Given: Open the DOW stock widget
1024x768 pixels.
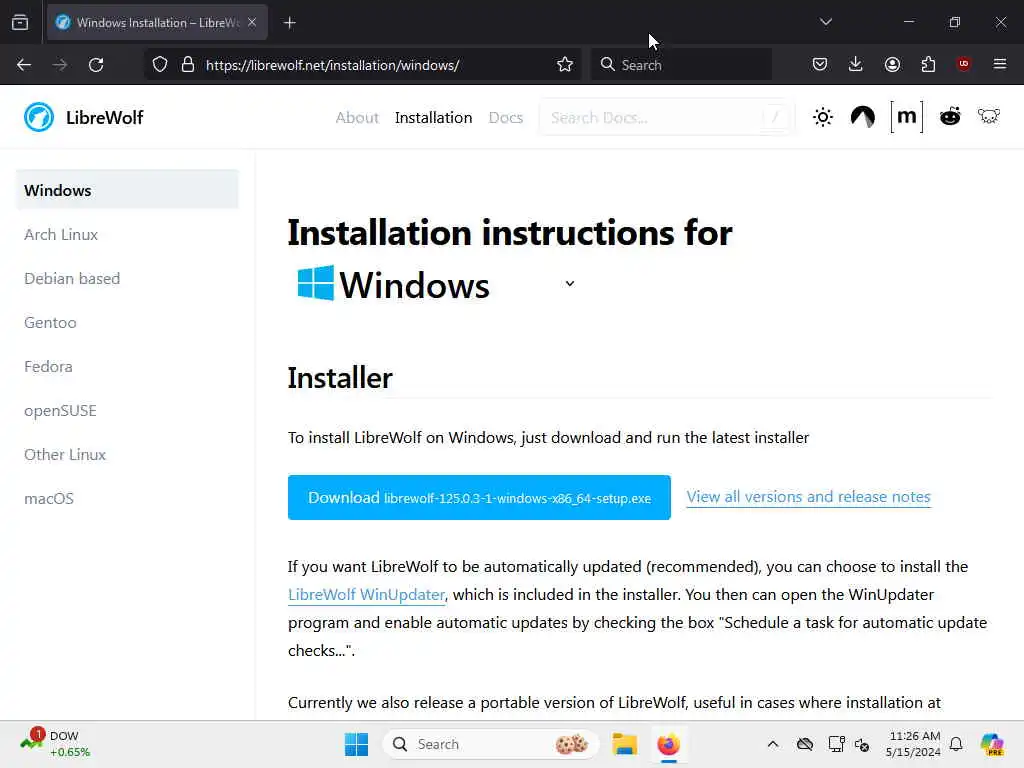Looking at the screenshot, I should pos(55,744).
